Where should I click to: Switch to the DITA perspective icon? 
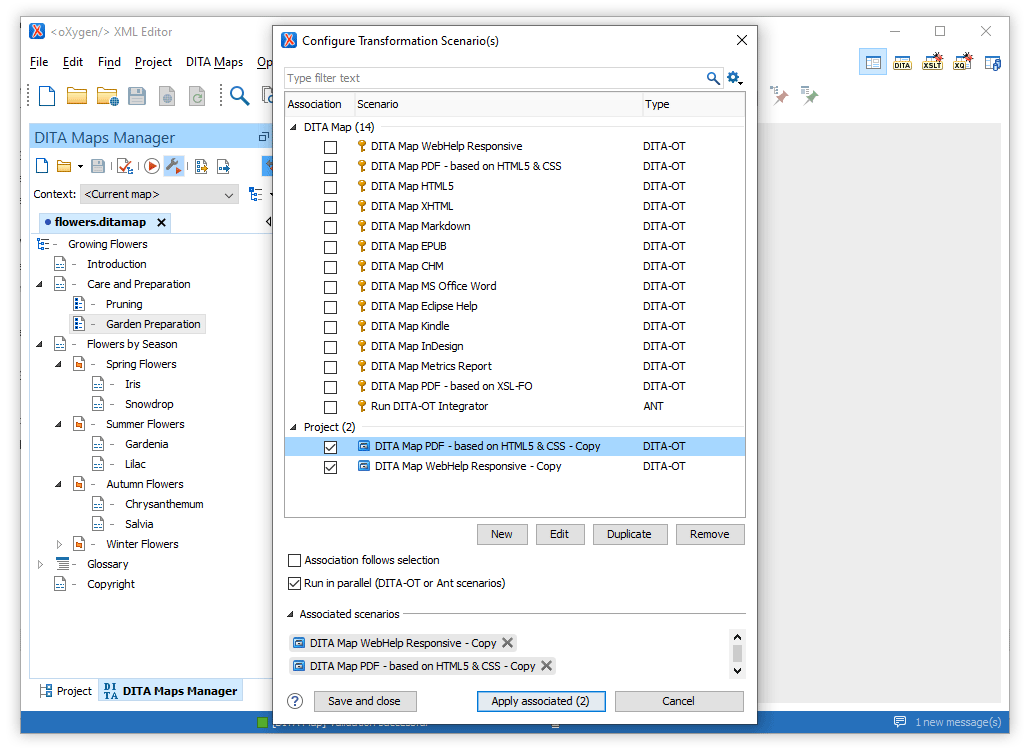click(903, 62)
